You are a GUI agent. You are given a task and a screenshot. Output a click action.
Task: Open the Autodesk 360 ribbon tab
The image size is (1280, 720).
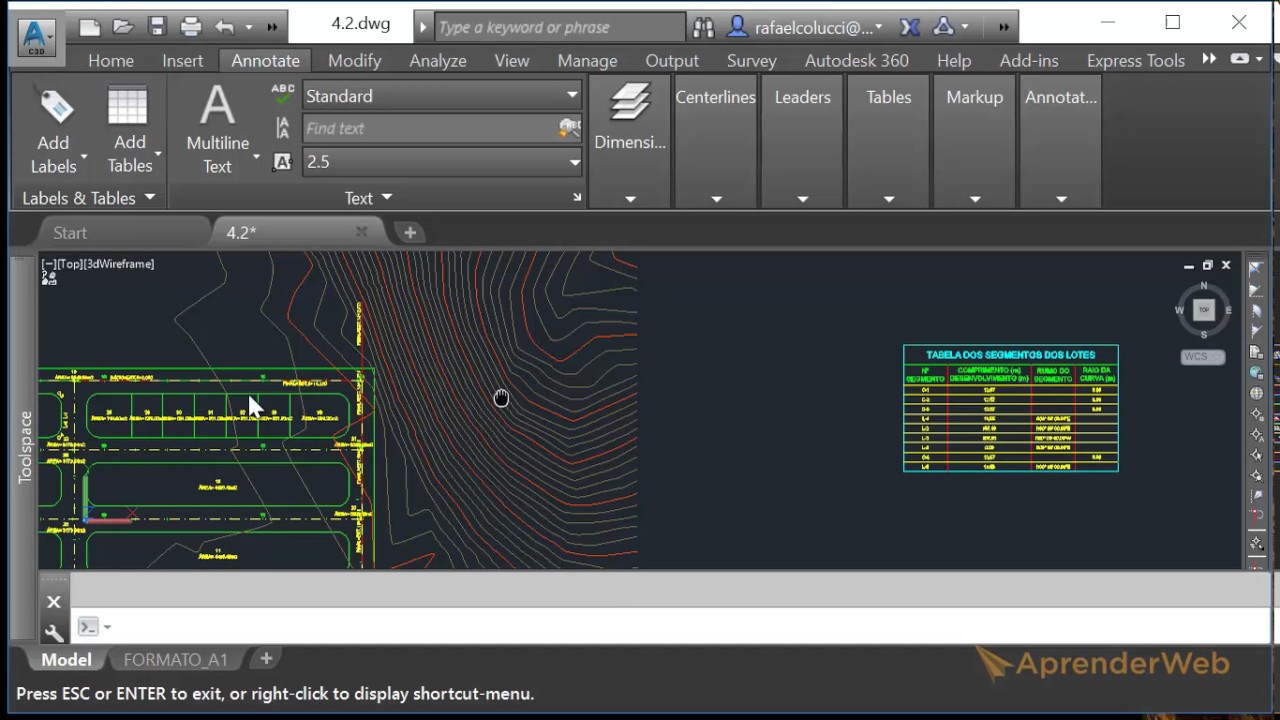[x=857, y=61]
